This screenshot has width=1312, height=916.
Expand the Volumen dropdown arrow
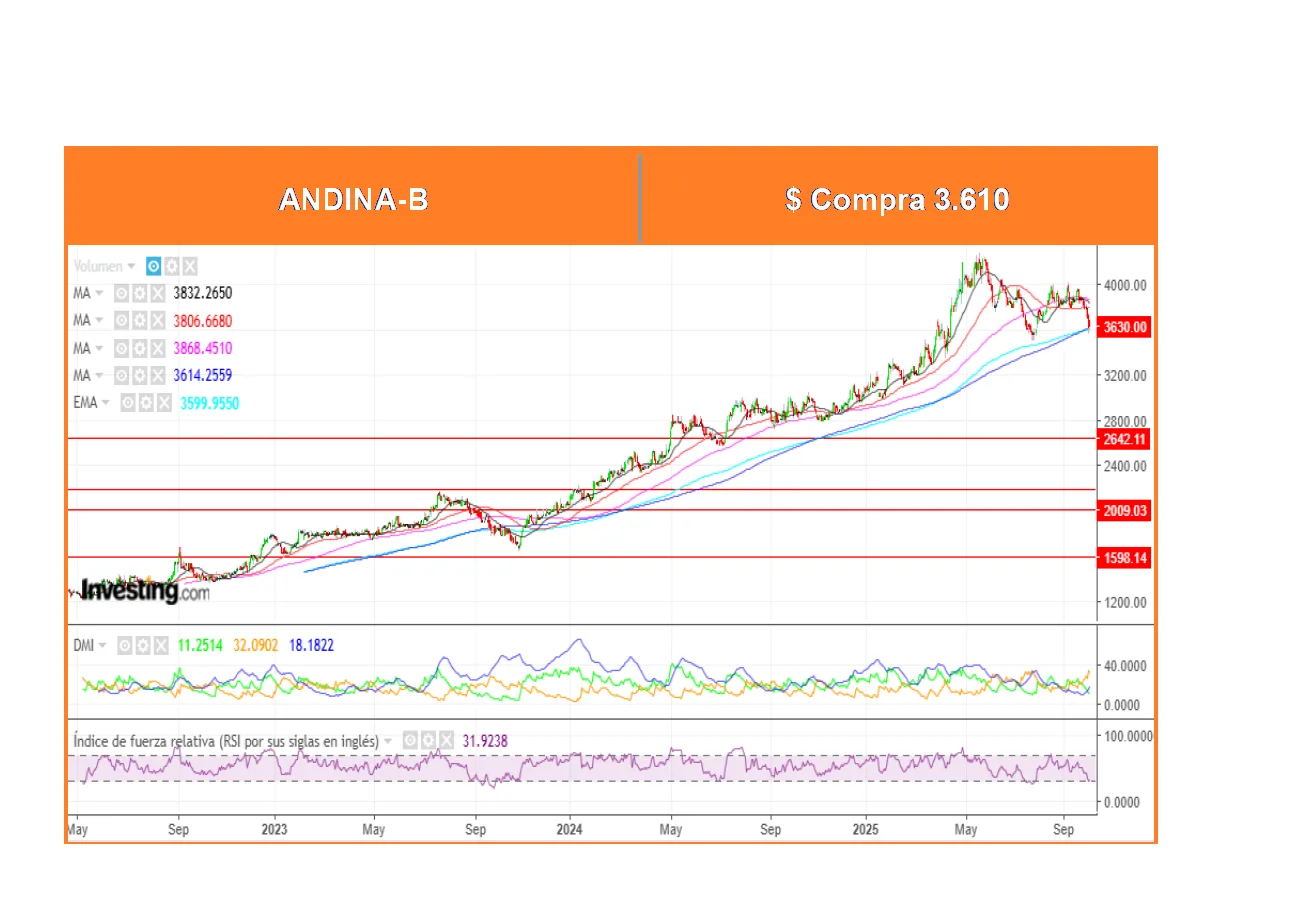click(x=131, y=267)
